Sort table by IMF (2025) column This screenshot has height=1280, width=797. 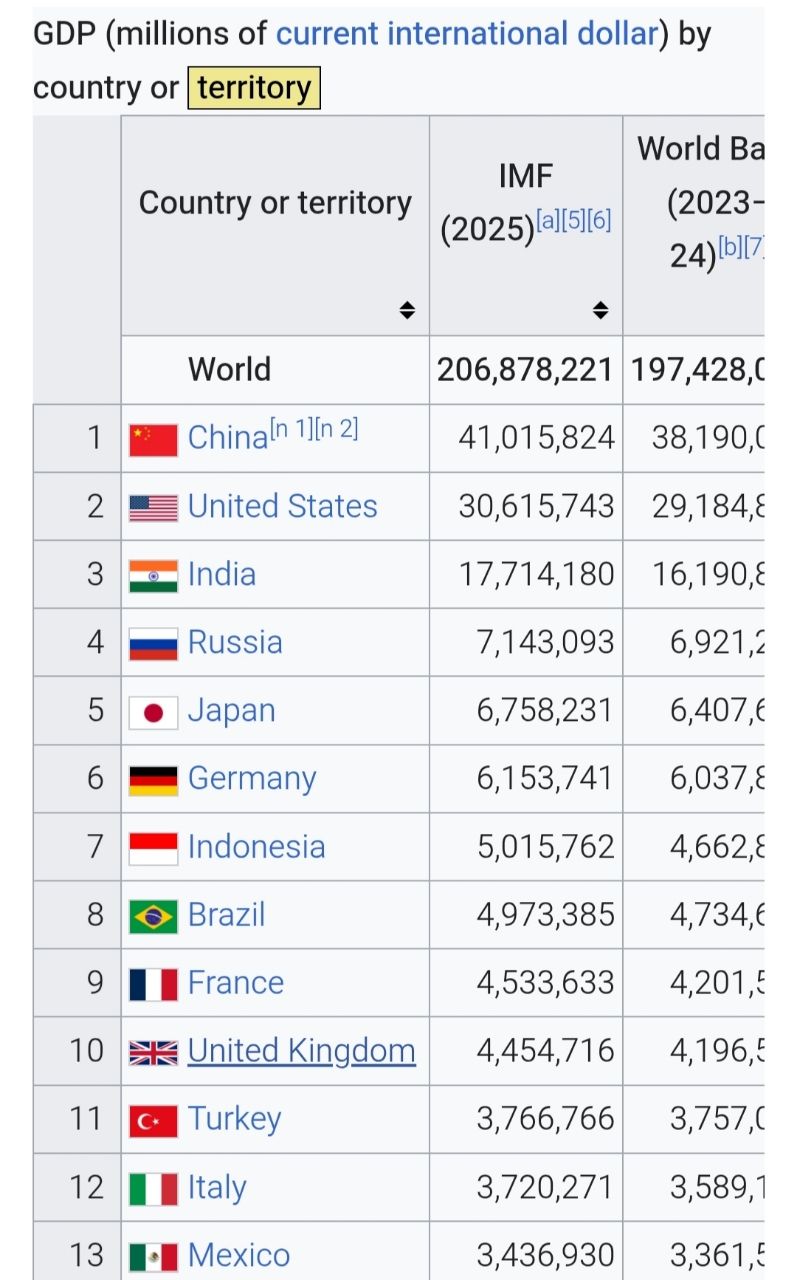coord(600,310)
